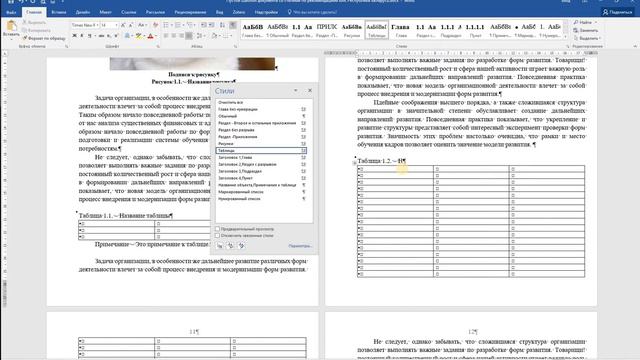Apply the red font color icon
The height and width of the screenshot is (360, 640).
[150, 36]
